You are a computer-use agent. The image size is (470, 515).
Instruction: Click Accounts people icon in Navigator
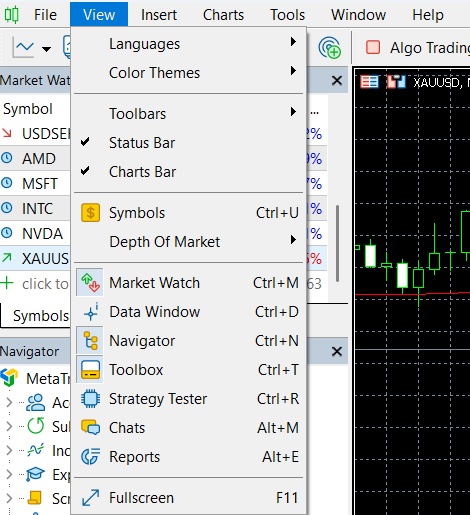[35, 403]
